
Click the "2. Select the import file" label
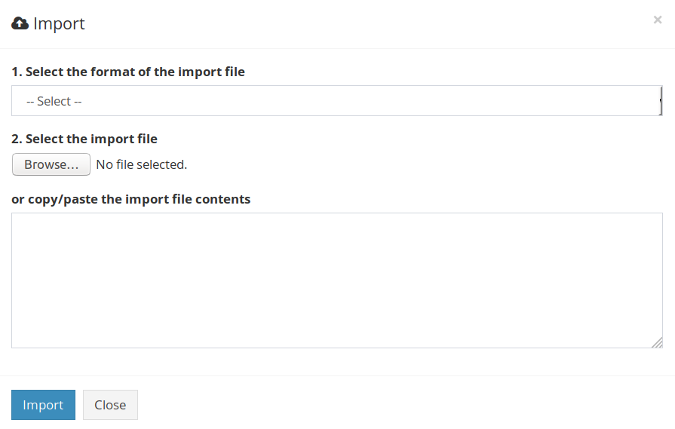[x=84, y=139]
